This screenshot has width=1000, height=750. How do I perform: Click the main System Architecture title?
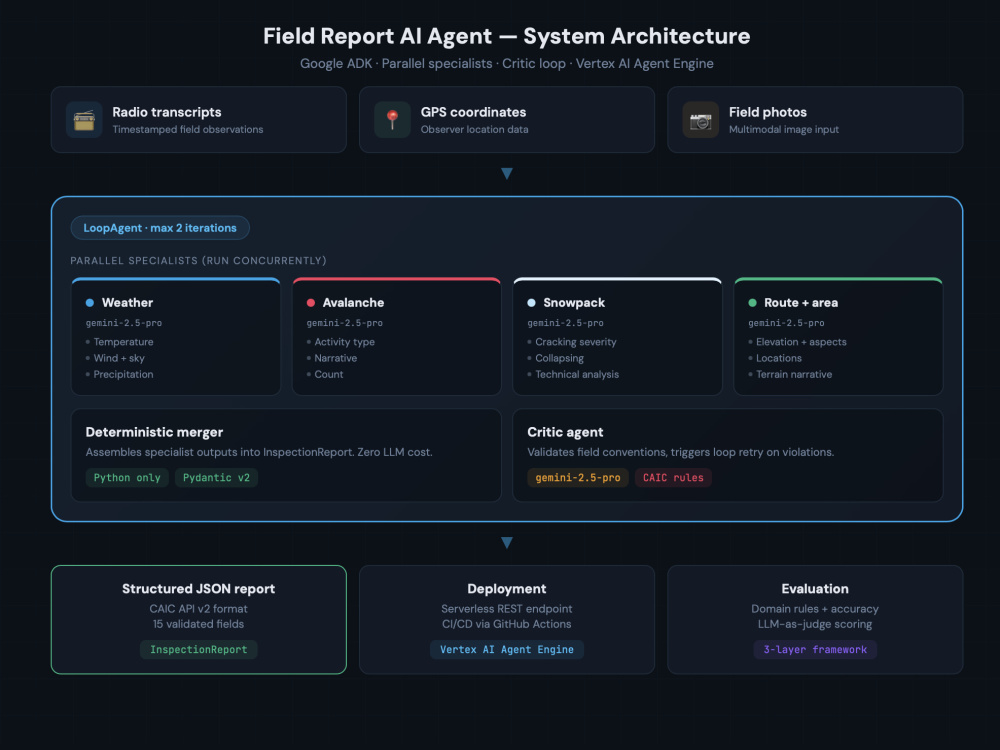pyautogui.click(x=507, y=36)
